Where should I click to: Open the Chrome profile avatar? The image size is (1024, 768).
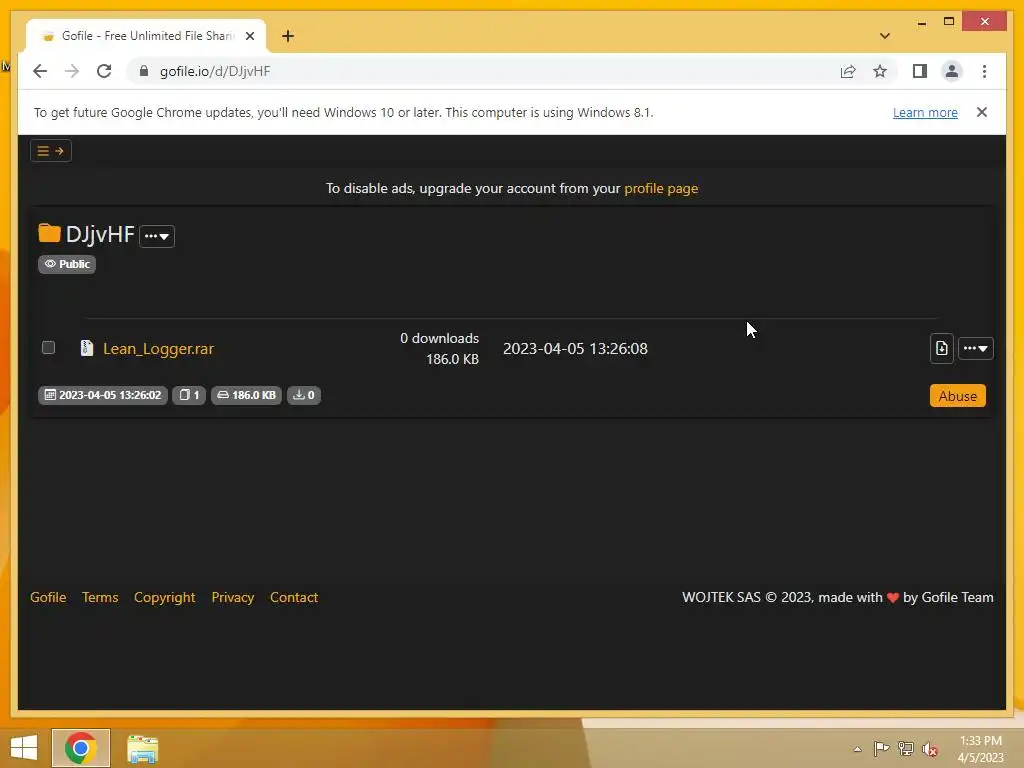(952, 71)
